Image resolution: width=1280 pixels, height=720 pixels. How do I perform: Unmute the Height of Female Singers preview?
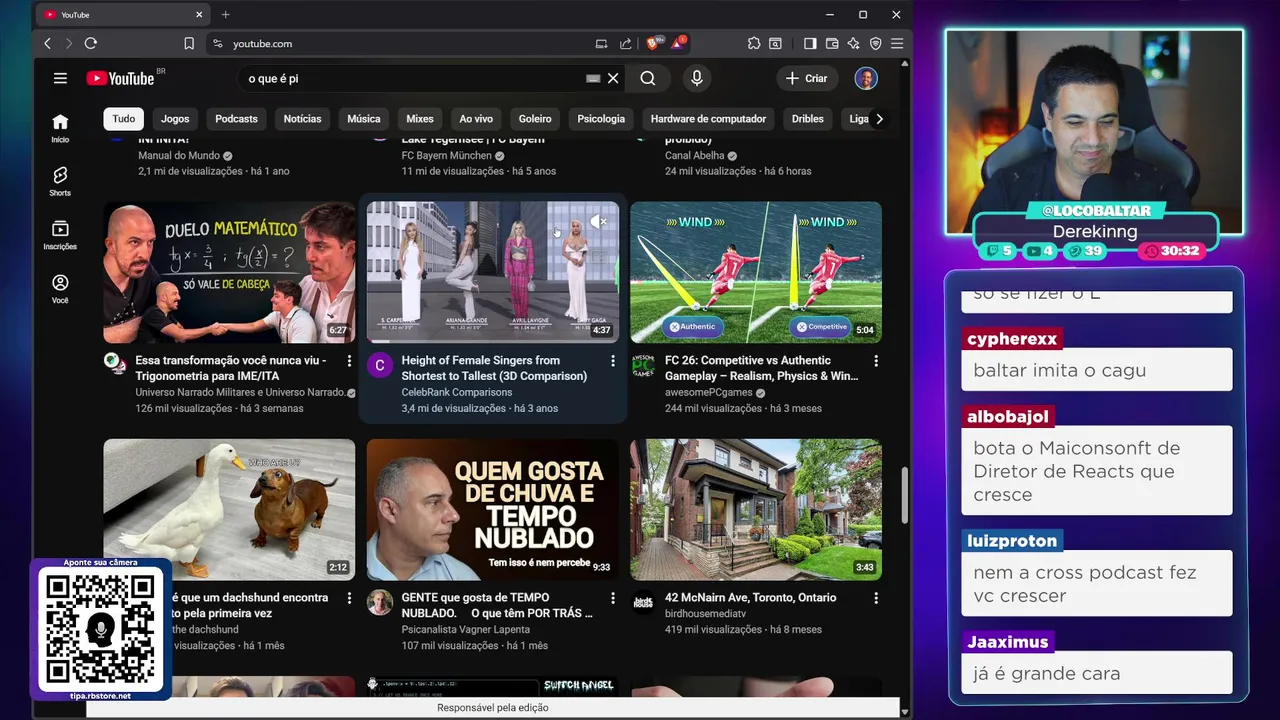point(599,221)
